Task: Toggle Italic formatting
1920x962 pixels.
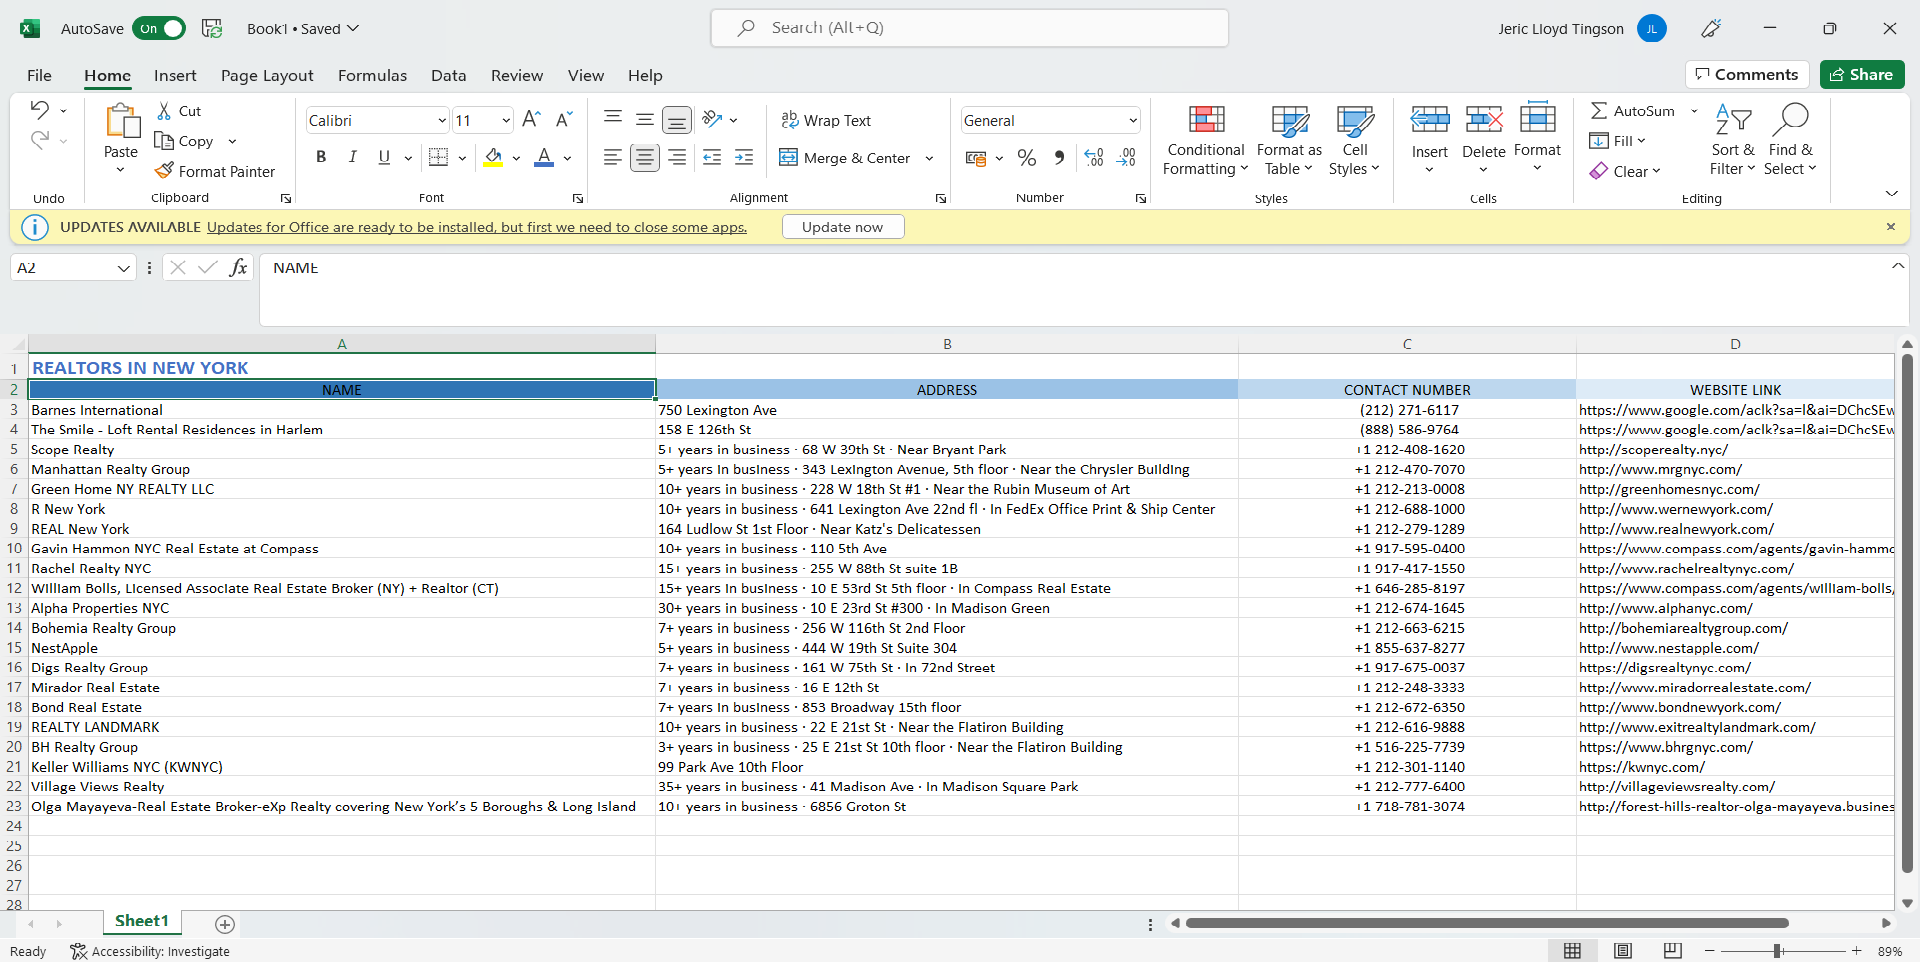Action: (352, 157)
